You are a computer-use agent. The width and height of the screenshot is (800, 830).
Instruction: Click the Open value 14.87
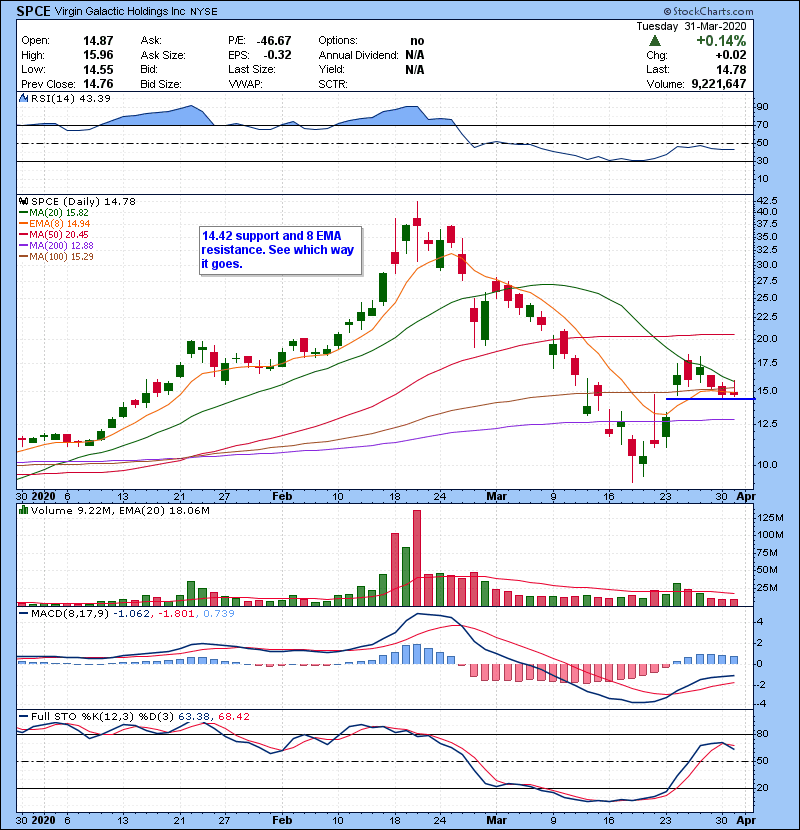point(98,41)
